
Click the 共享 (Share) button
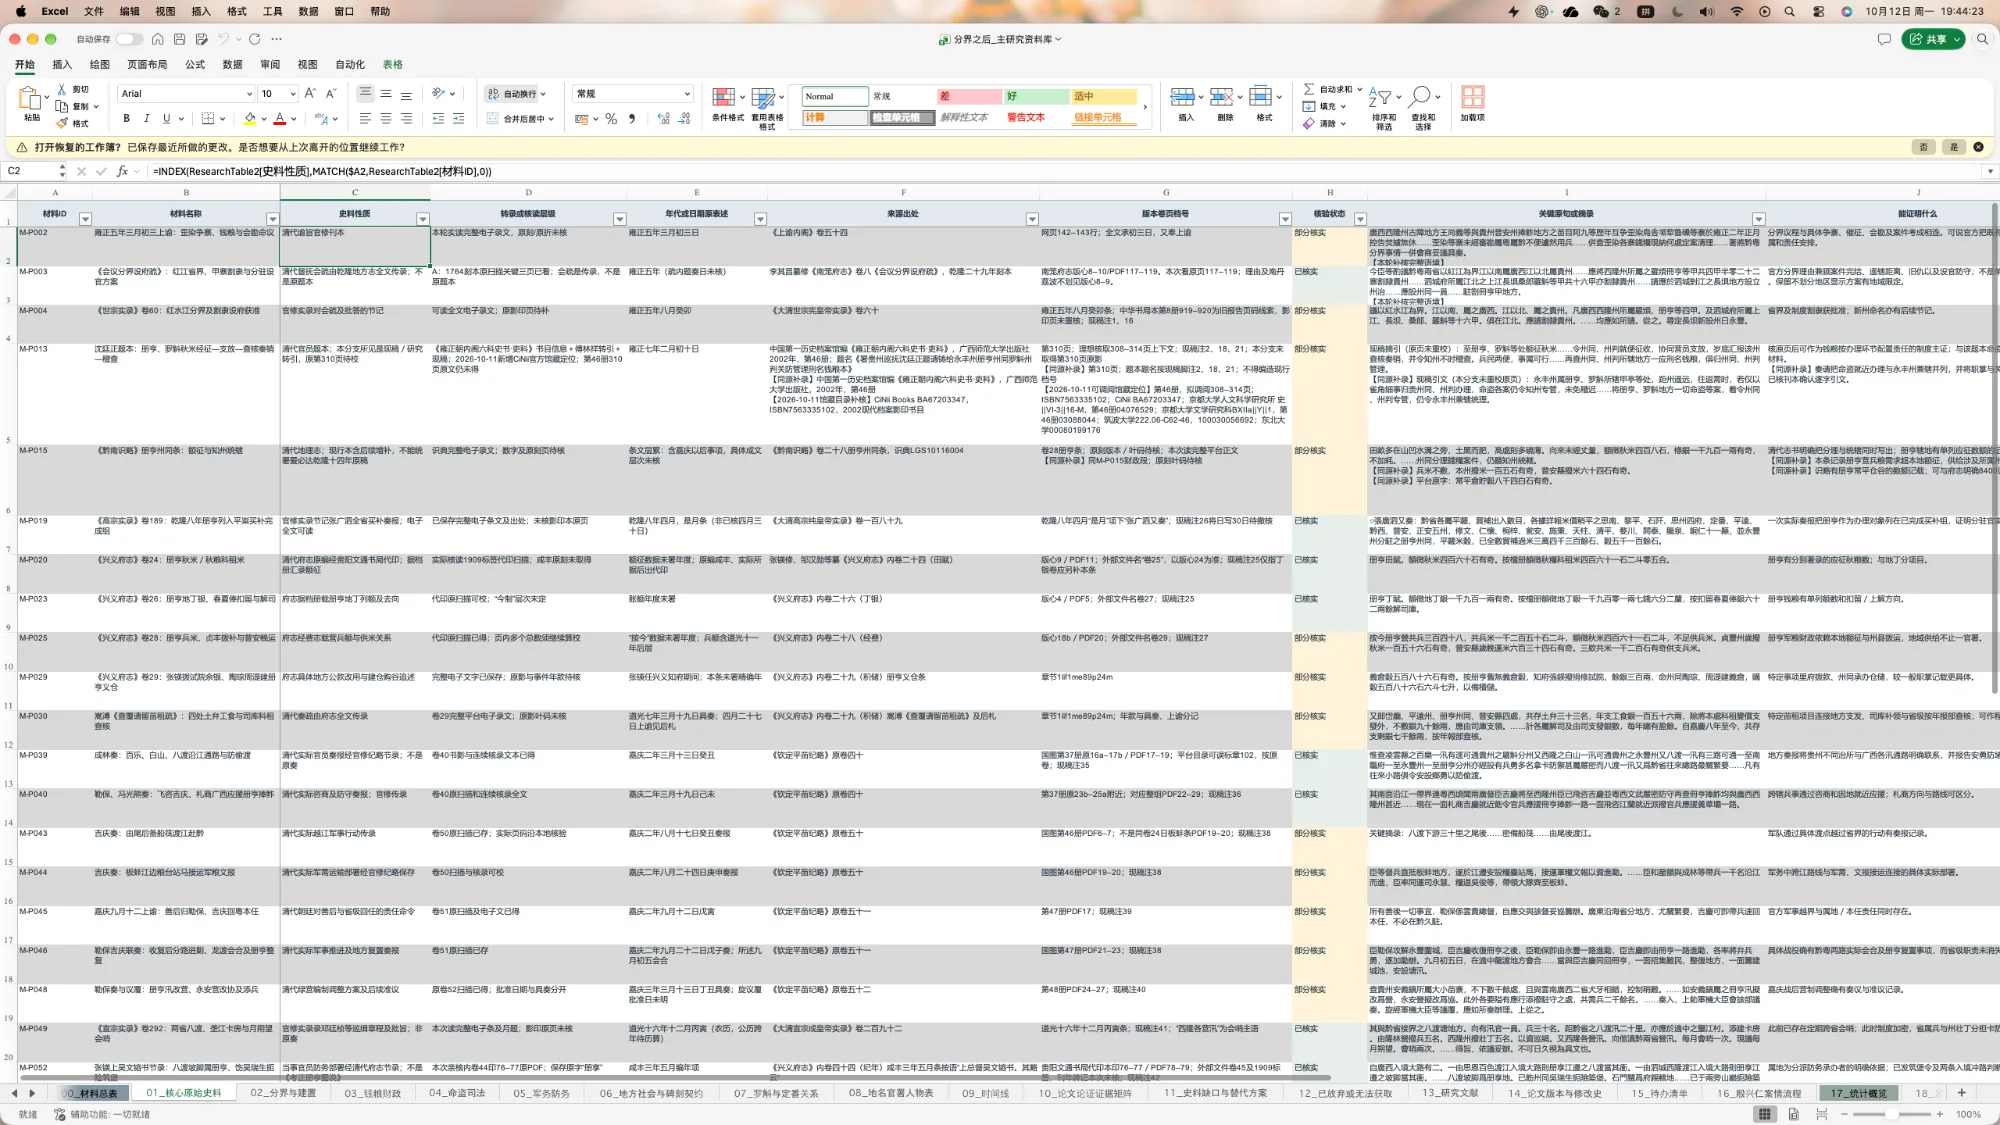click(x=1932, y=39)
